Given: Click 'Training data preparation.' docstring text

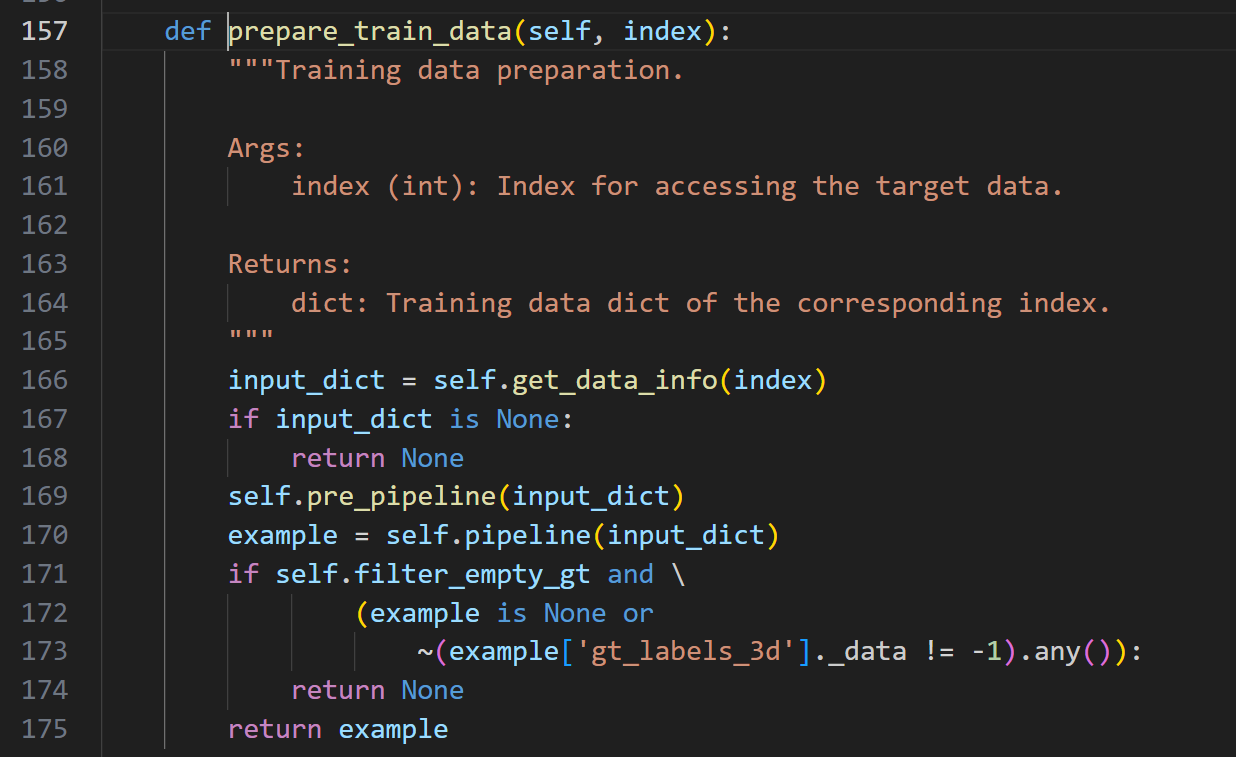Looking at the screenshot, I should 480,70.
